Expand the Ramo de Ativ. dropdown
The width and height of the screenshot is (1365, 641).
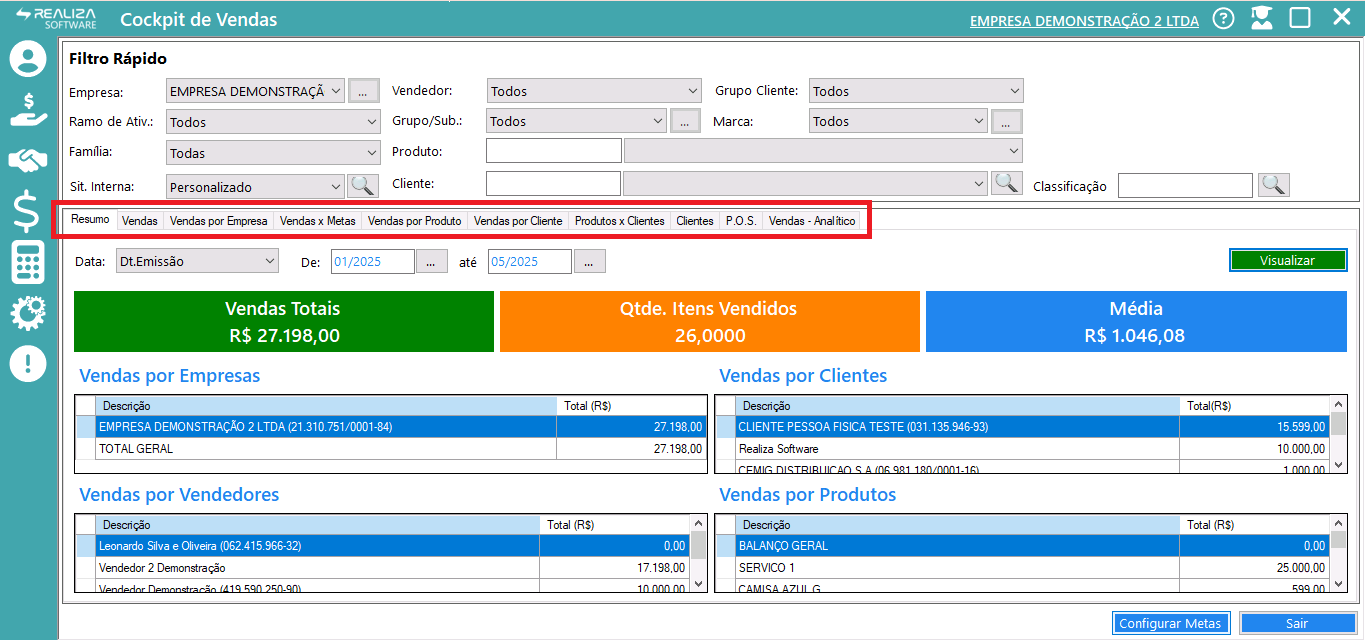[x=273, y=122]
